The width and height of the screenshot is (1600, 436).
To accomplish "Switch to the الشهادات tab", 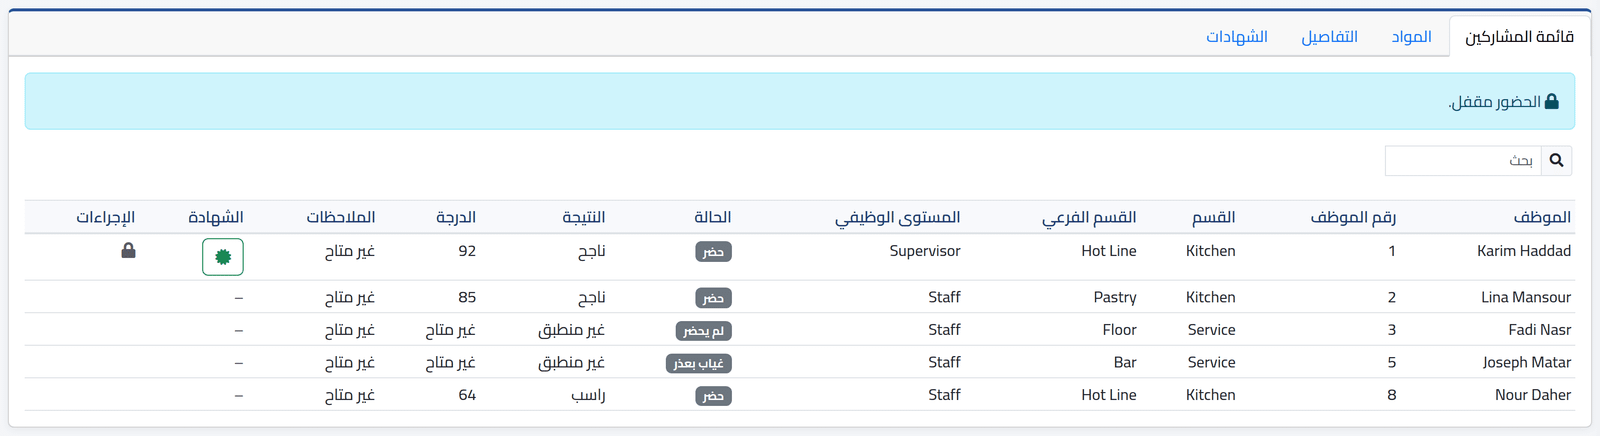I will [x=1236, y=36].
